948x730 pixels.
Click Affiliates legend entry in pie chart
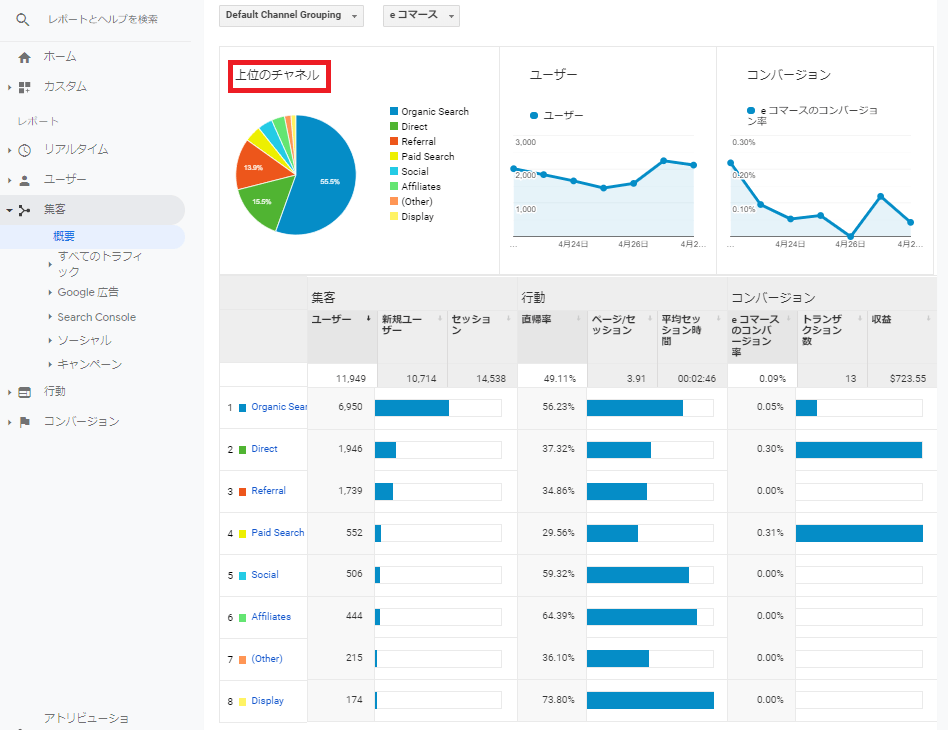415,186
